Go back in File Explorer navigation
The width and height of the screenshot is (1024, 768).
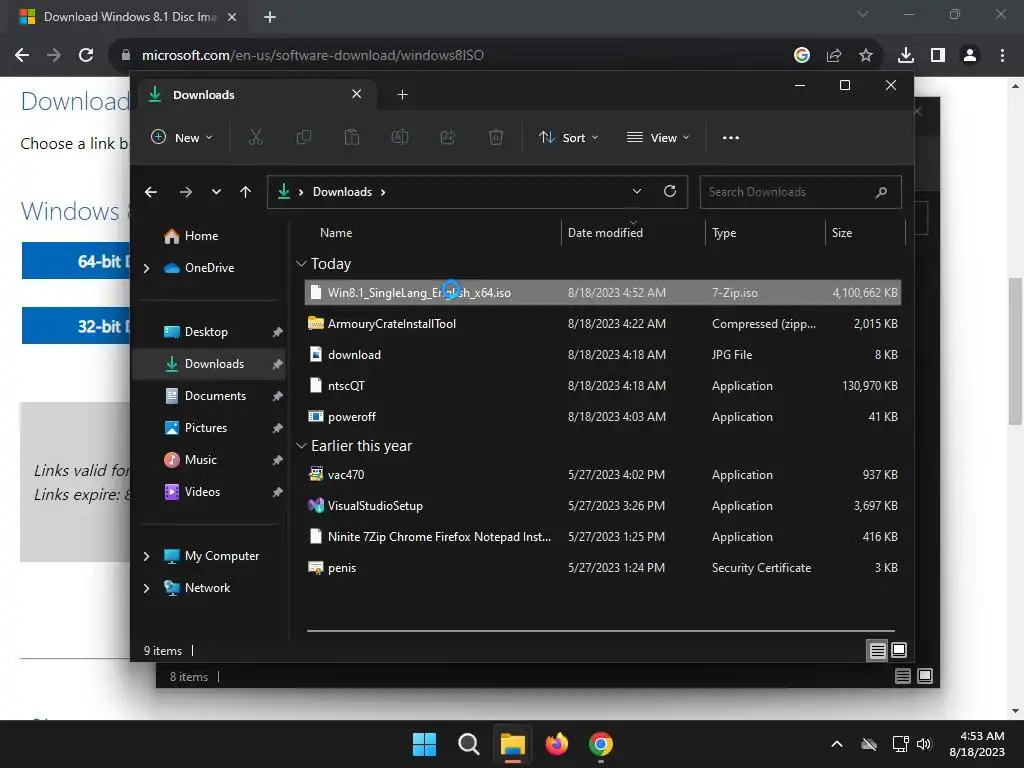point(151,192)
